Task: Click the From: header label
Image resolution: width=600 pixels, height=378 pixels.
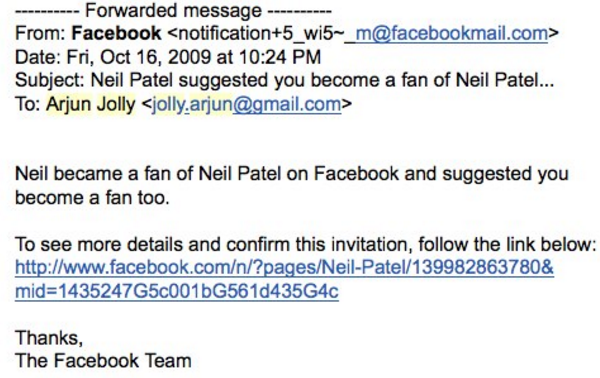Action: click(41, 34)
